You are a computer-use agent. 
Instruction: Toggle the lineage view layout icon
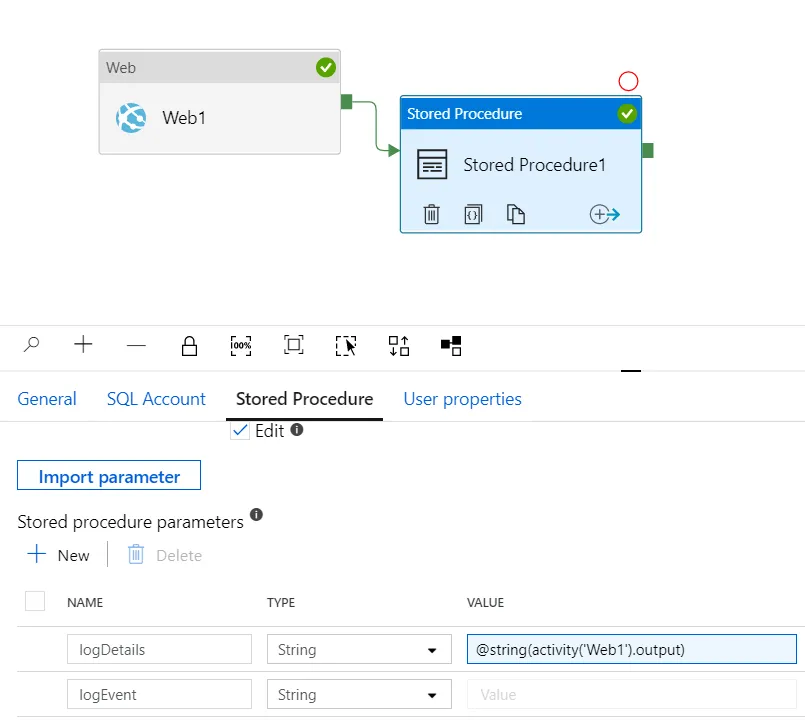pyautogui.click(x=451, y=346)
